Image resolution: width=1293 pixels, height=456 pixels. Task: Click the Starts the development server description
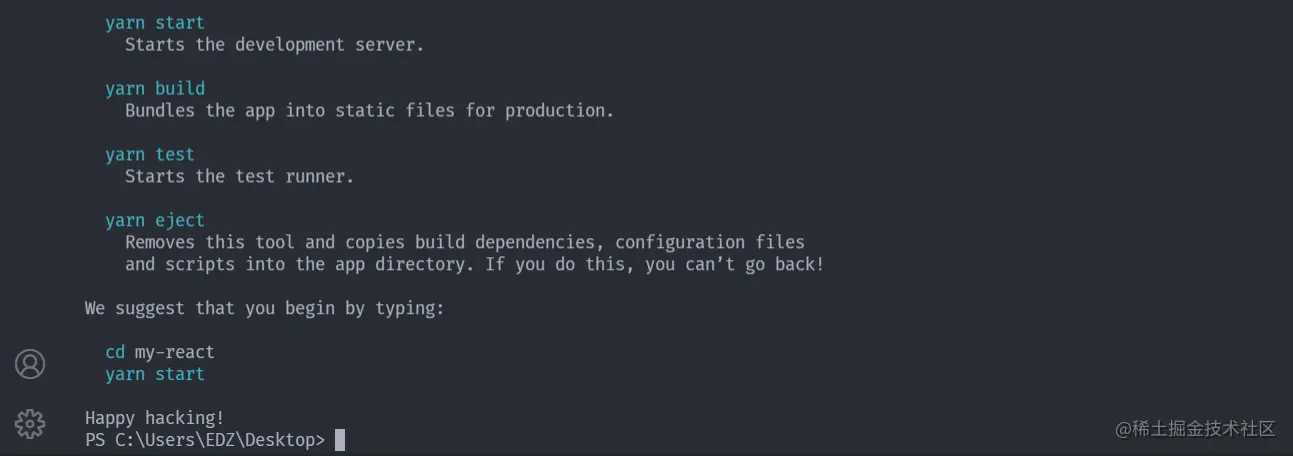point(275,45)
